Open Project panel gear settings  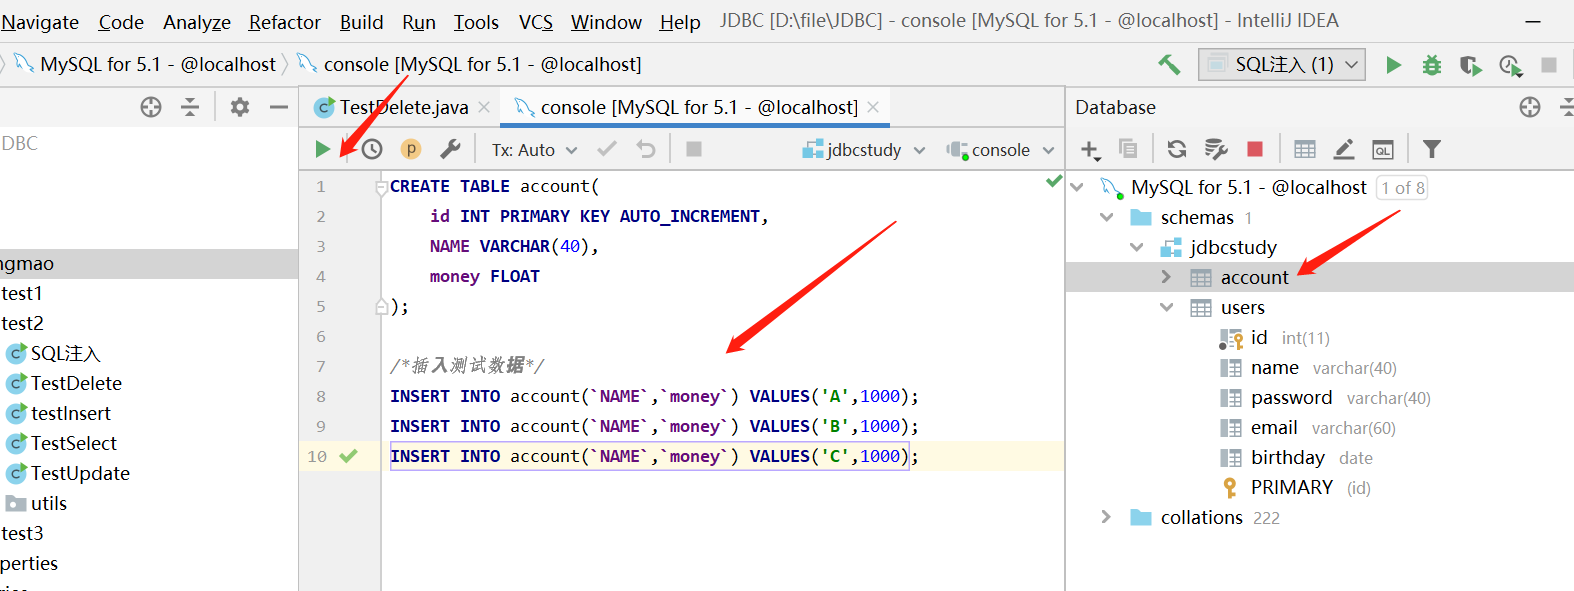(240, 107)
